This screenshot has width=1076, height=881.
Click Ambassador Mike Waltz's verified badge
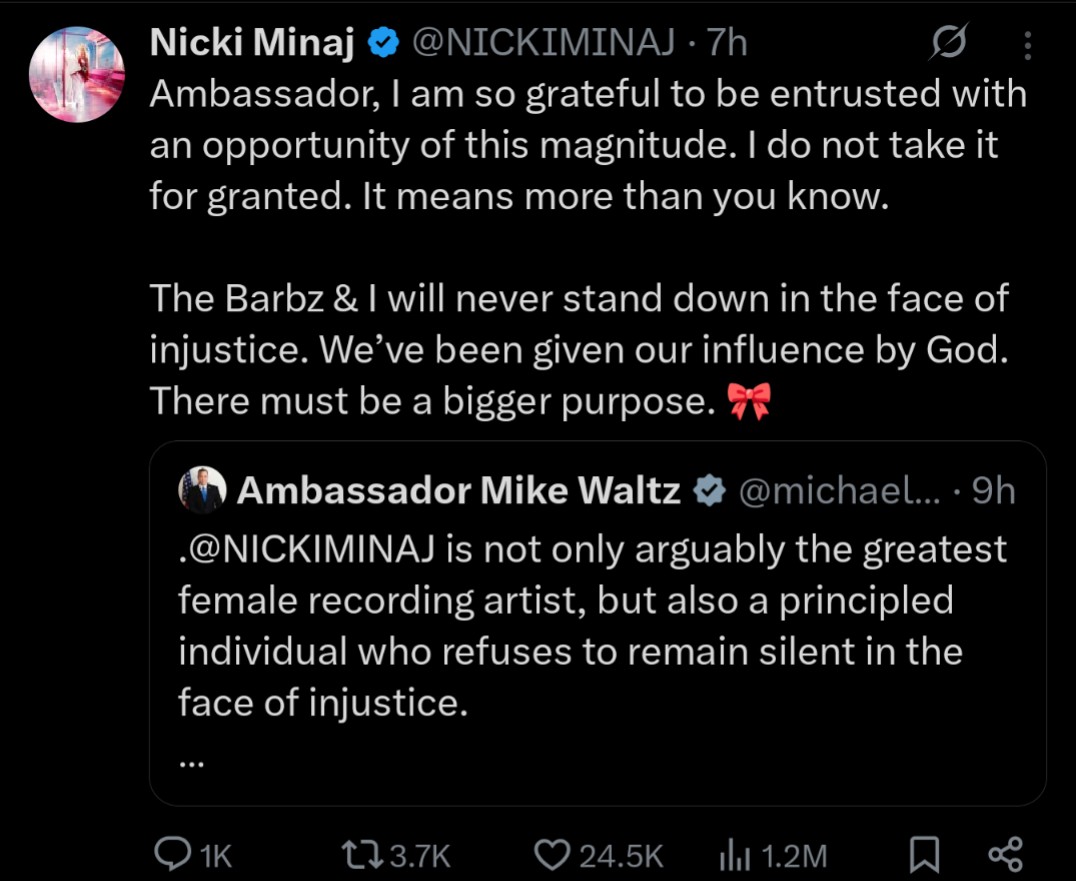[x=709, y=491]
